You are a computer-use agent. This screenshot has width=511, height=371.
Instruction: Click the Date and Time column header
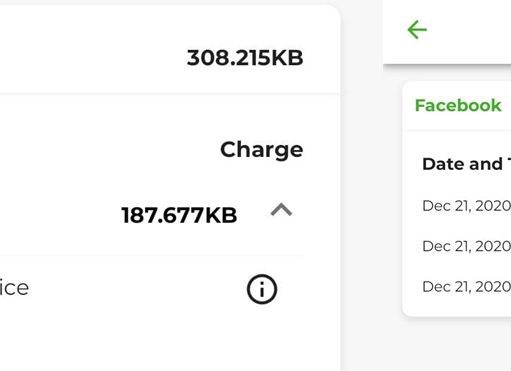467,164
